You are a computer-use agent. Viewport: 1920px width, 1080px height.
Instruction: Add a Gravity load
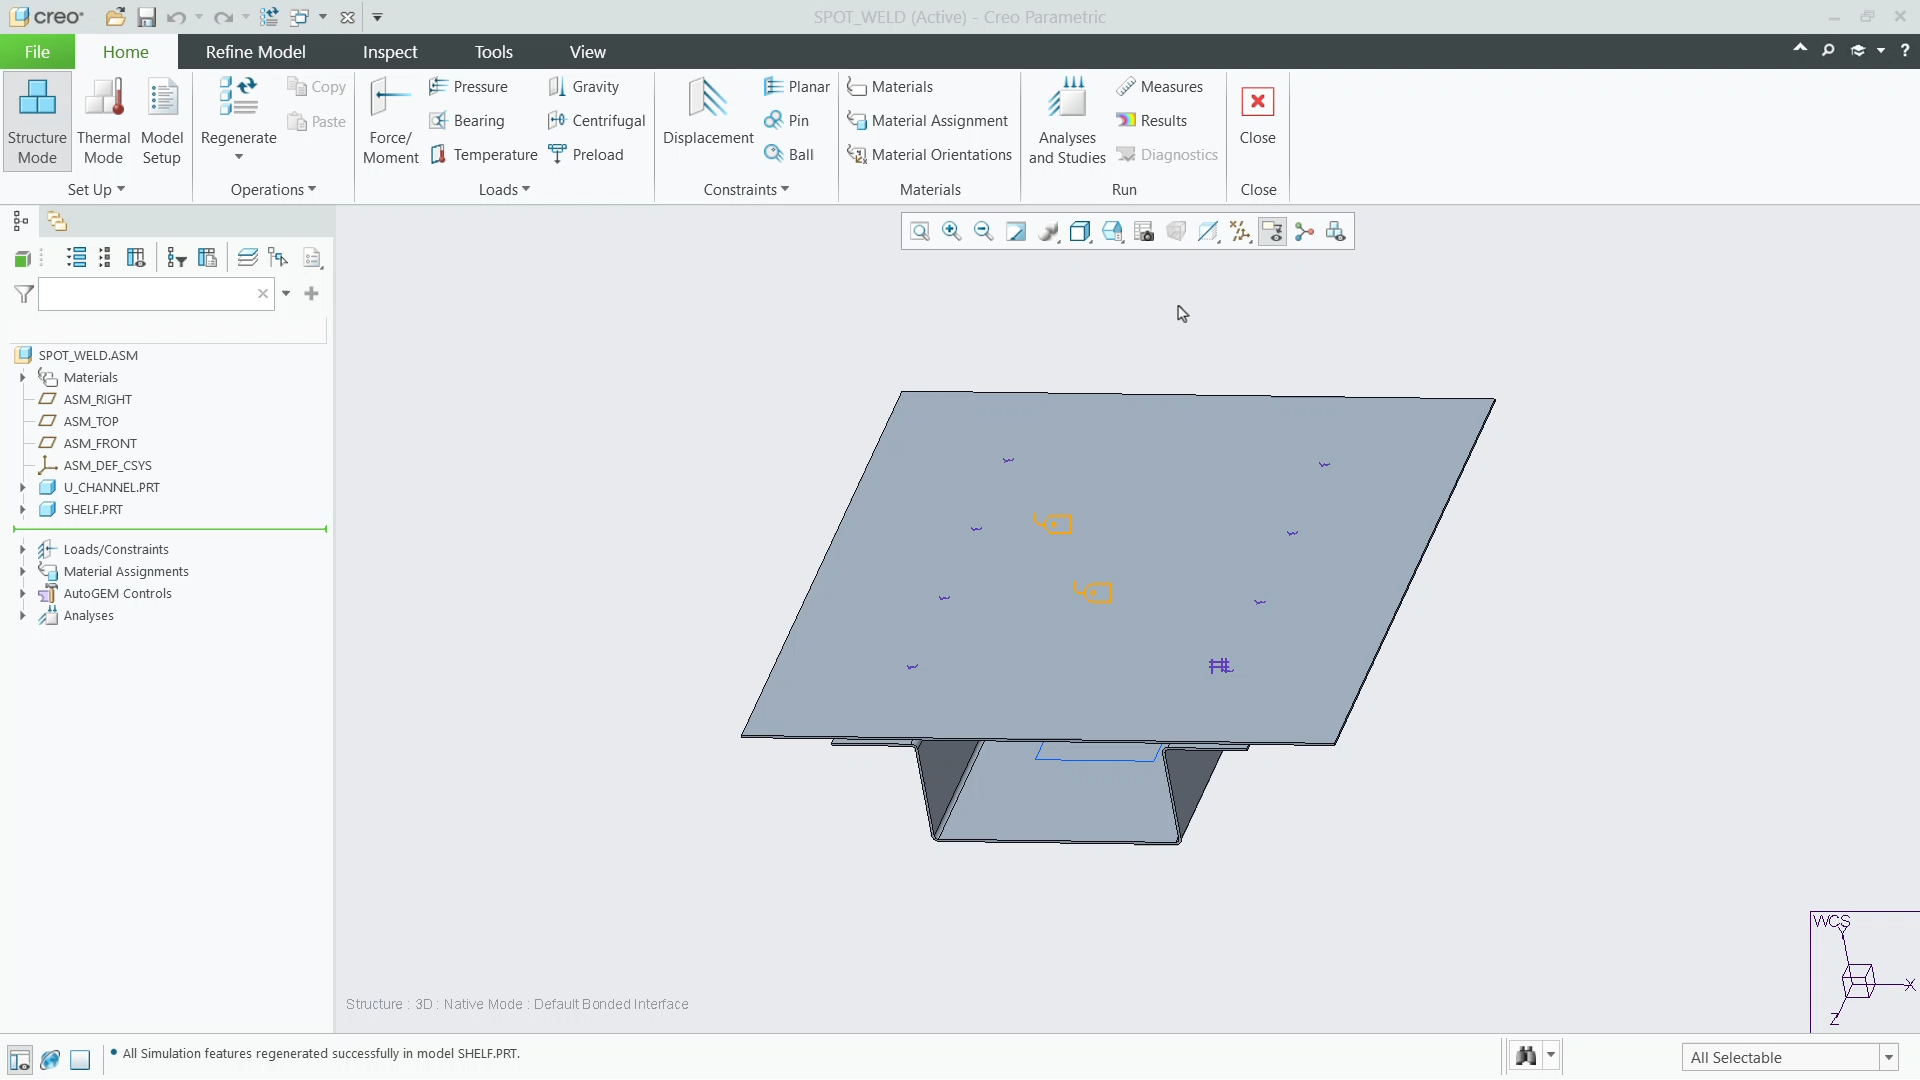pos(584,87)
